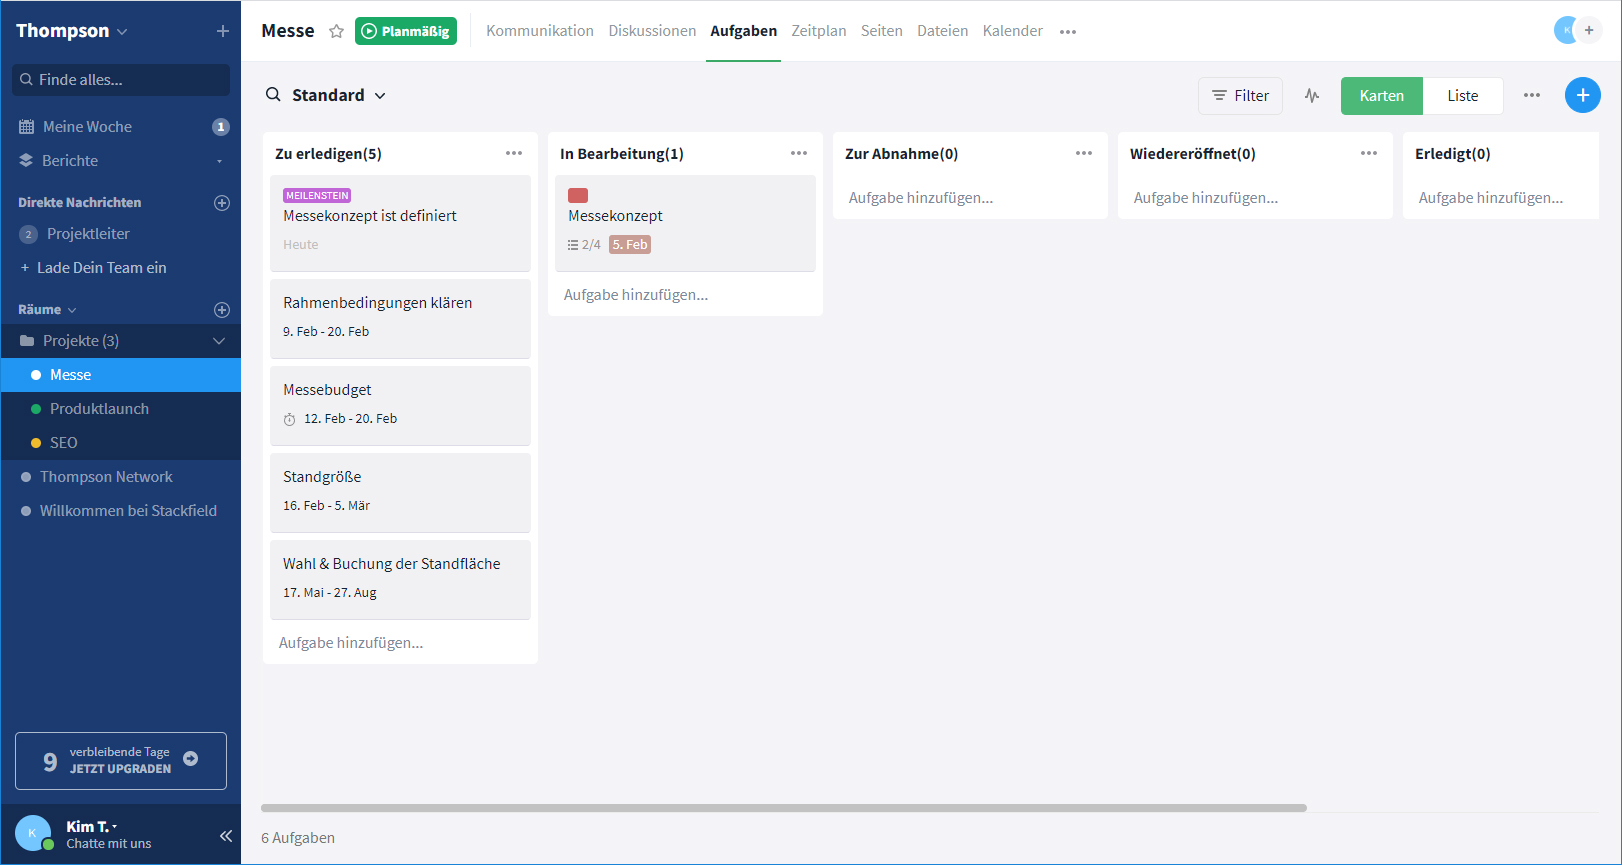Open the Diskussionen tab
Viewport: 1622px width, 865px height.
point(652,31)
